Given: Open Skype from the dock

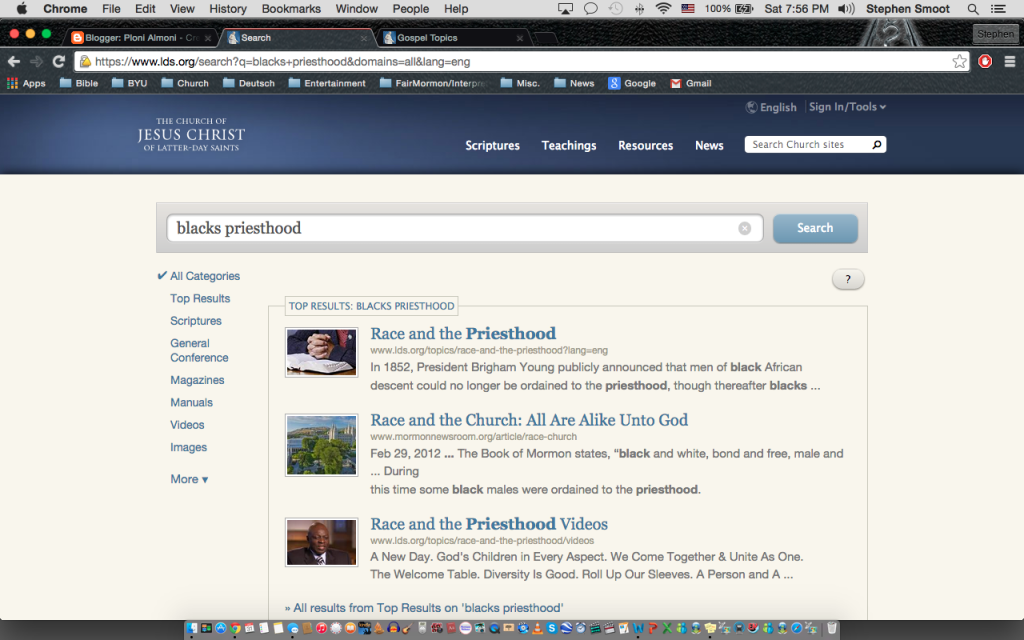Looking at the screenshot, I should point(552,628).
